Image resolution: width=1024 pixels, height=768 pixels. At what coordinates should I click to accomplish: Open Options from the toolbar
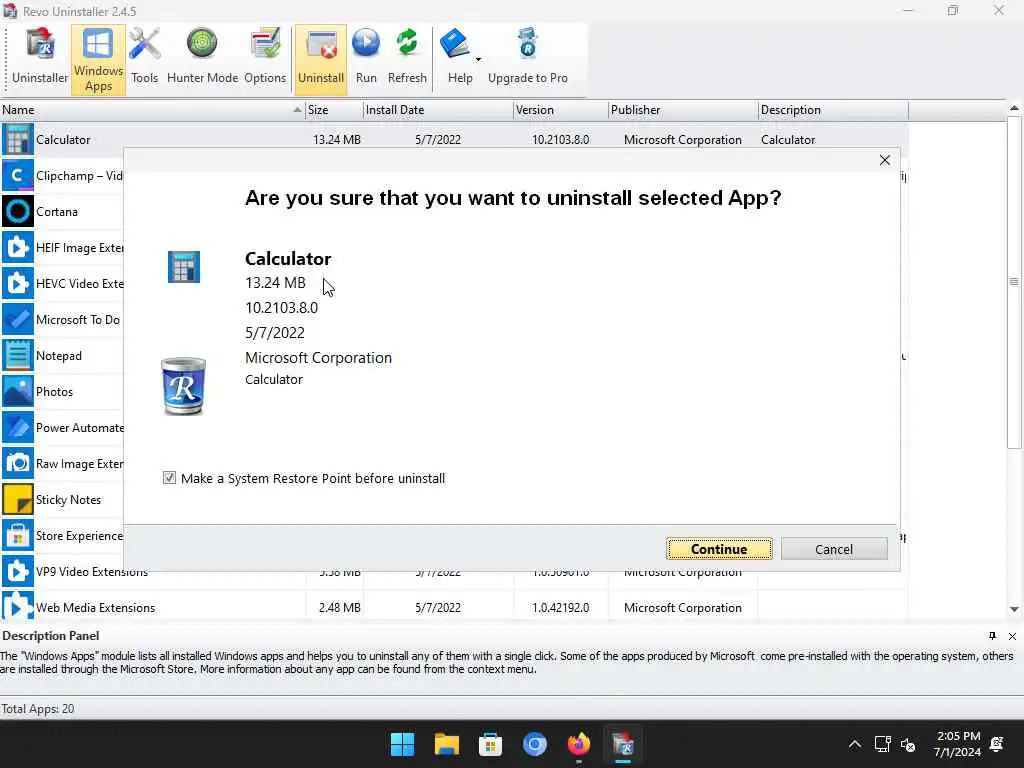[264, 59]
